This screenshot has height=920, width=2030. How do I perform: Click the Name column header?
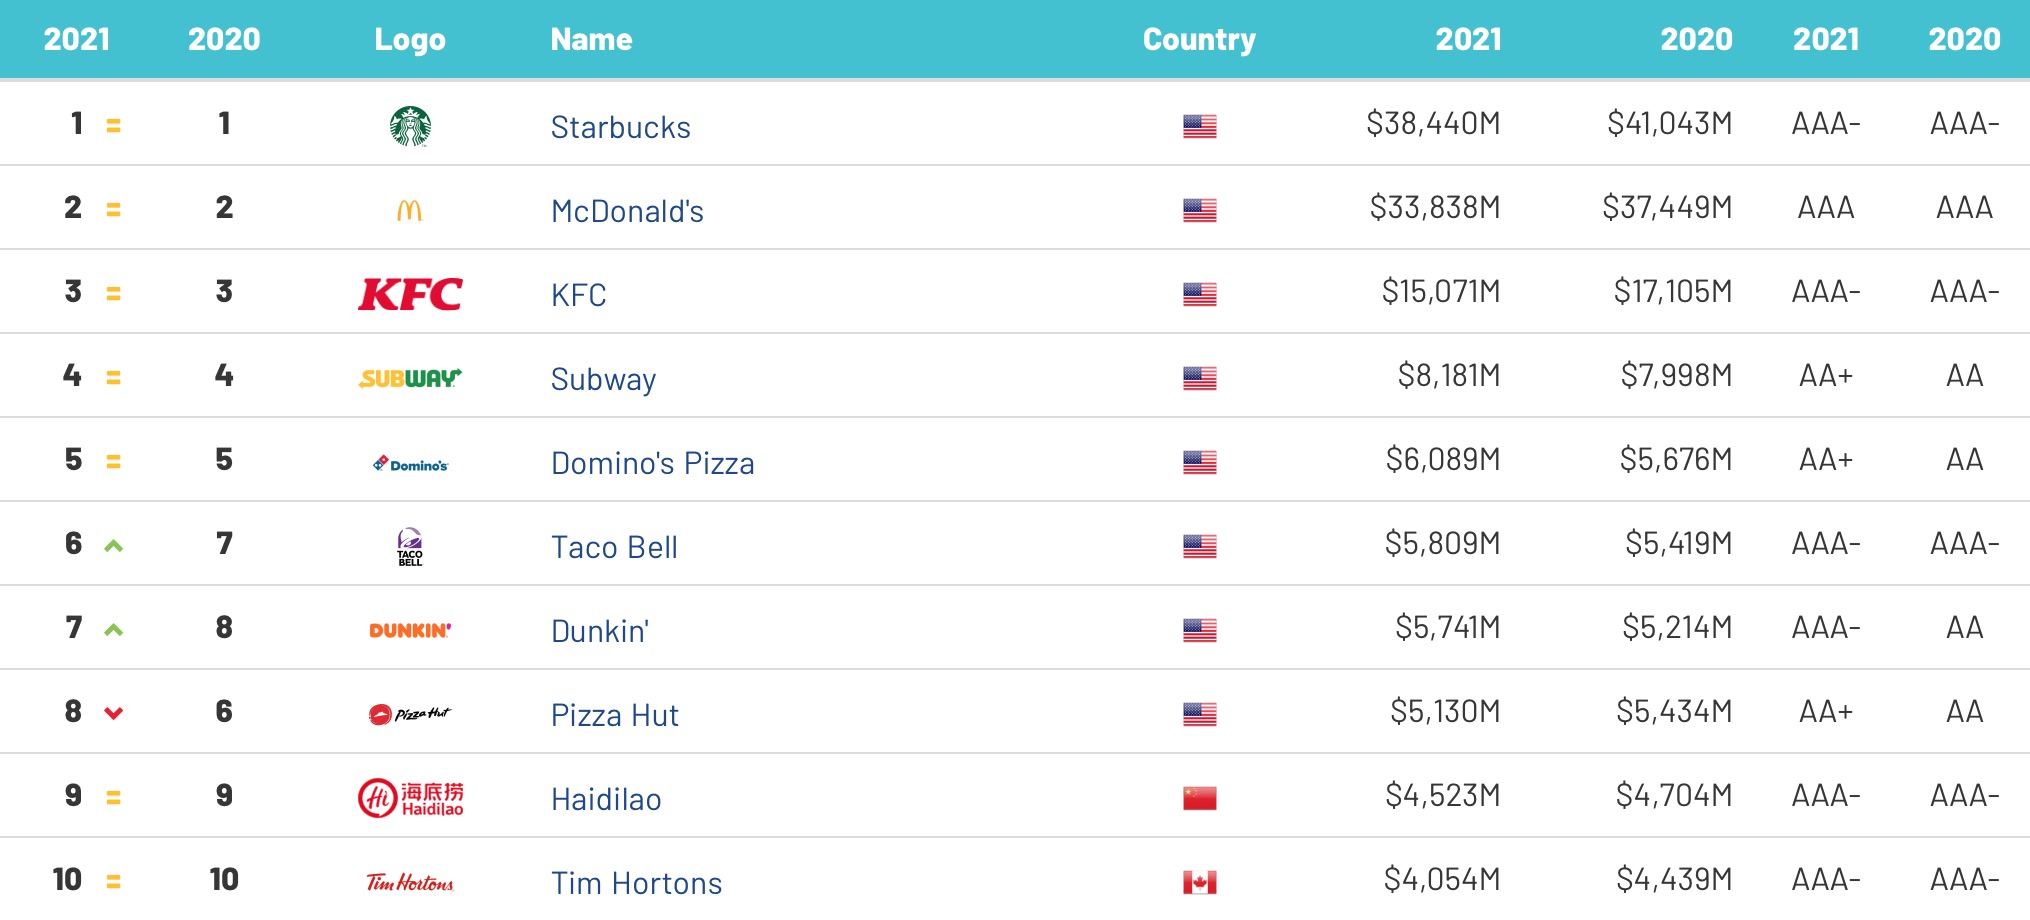tap(591, 39)
